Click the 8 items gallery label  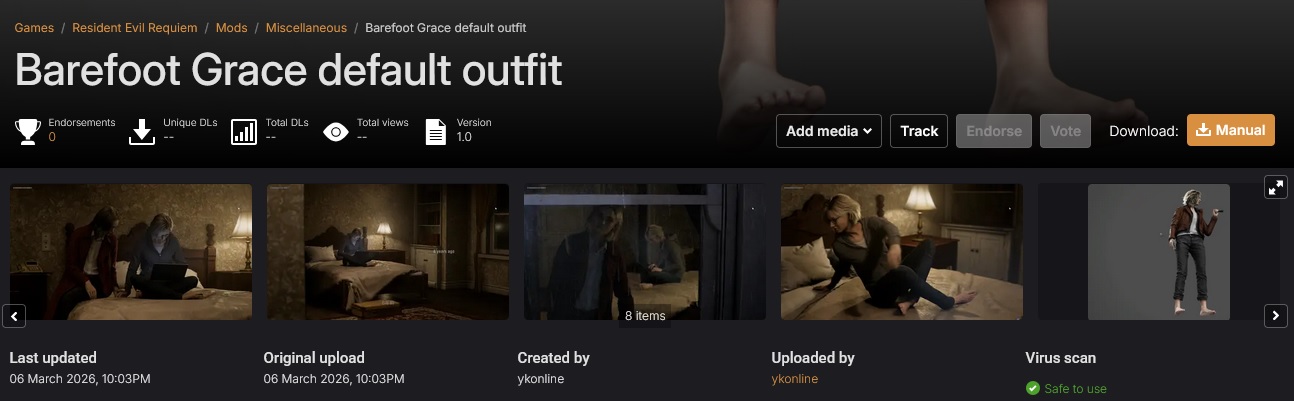[x=645, y=315]
